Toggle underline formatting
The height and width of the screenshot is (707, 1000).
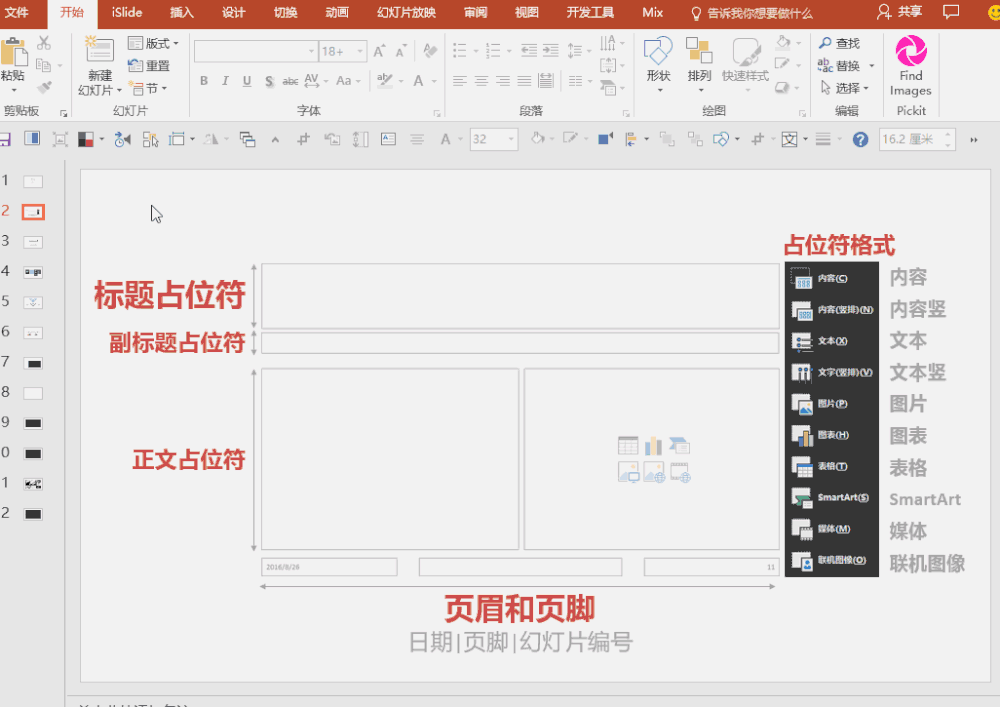(247, 81)
